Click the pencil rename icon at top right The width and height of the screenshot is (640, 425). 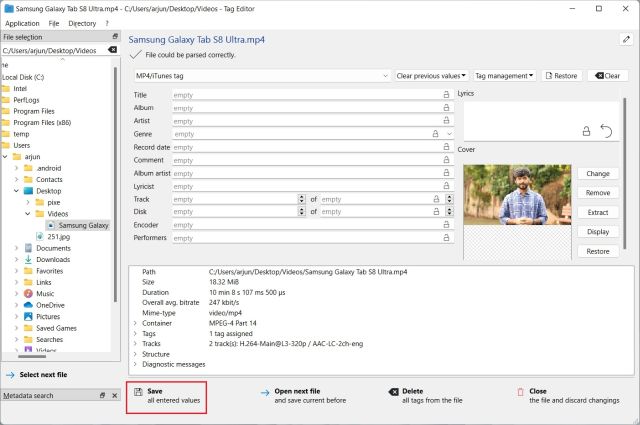[x=626, y=39]
